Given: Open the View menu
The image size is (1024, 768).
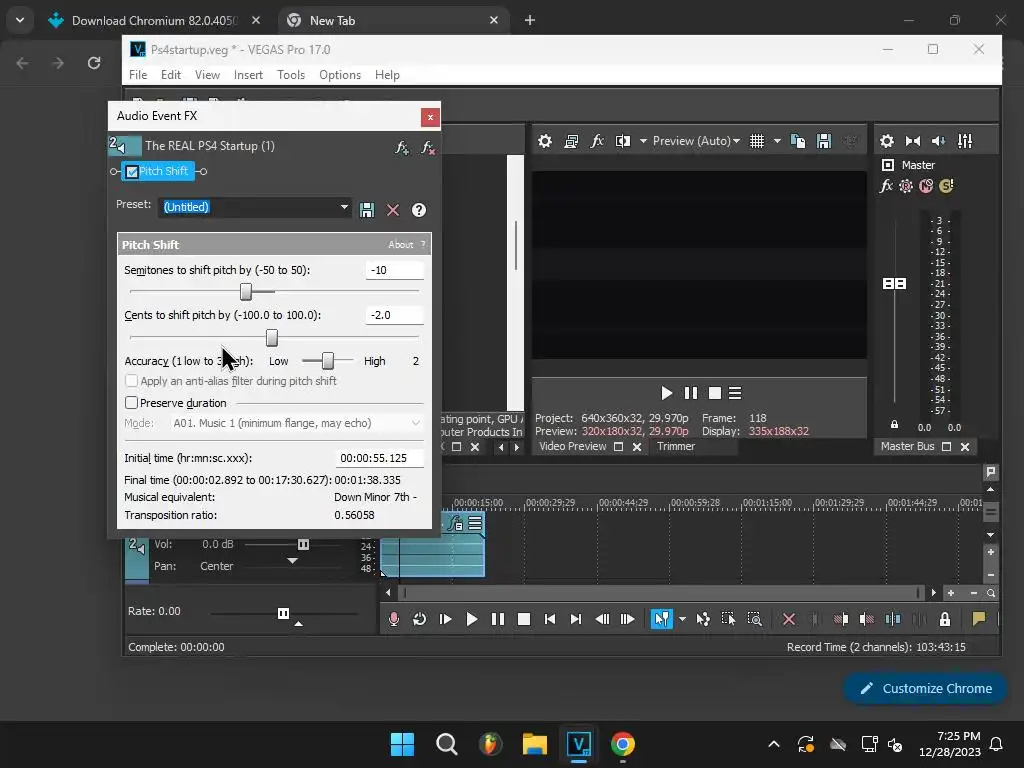Looking at the screenshot, I should (207, 75).
